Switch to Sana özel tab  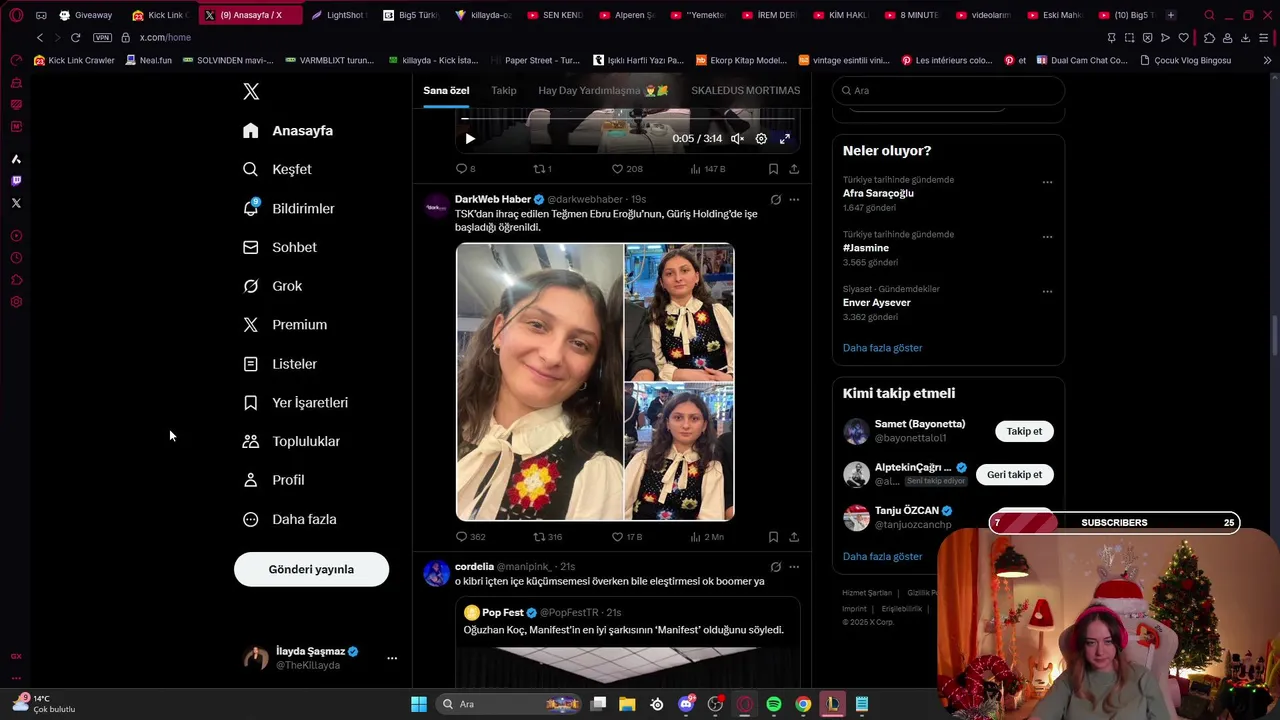pyautogui.click(x=446, y=90)
